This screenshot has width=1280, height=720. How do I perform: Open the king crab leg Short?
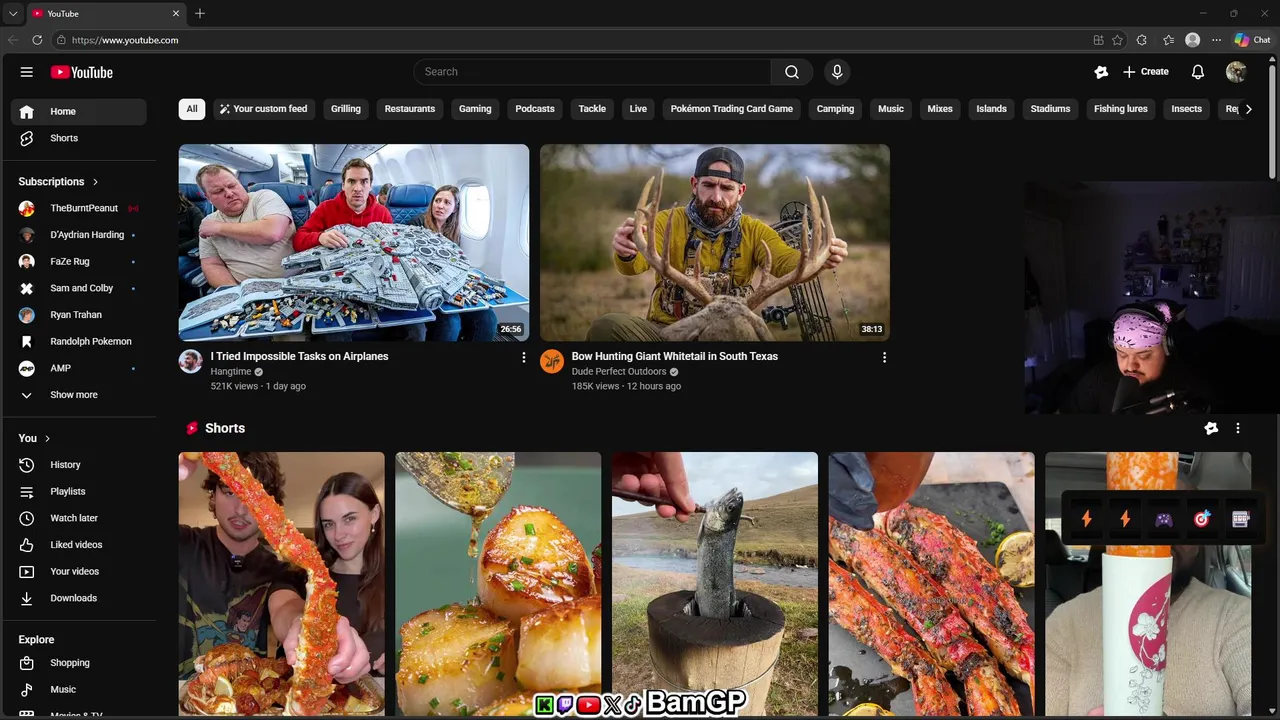coord(282,584)
